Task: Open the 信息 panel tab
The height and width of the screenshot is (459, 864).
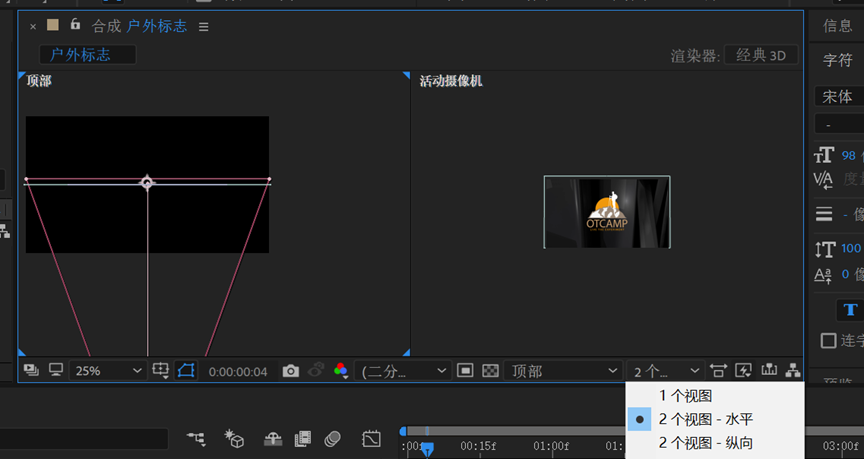Action: 837,26
